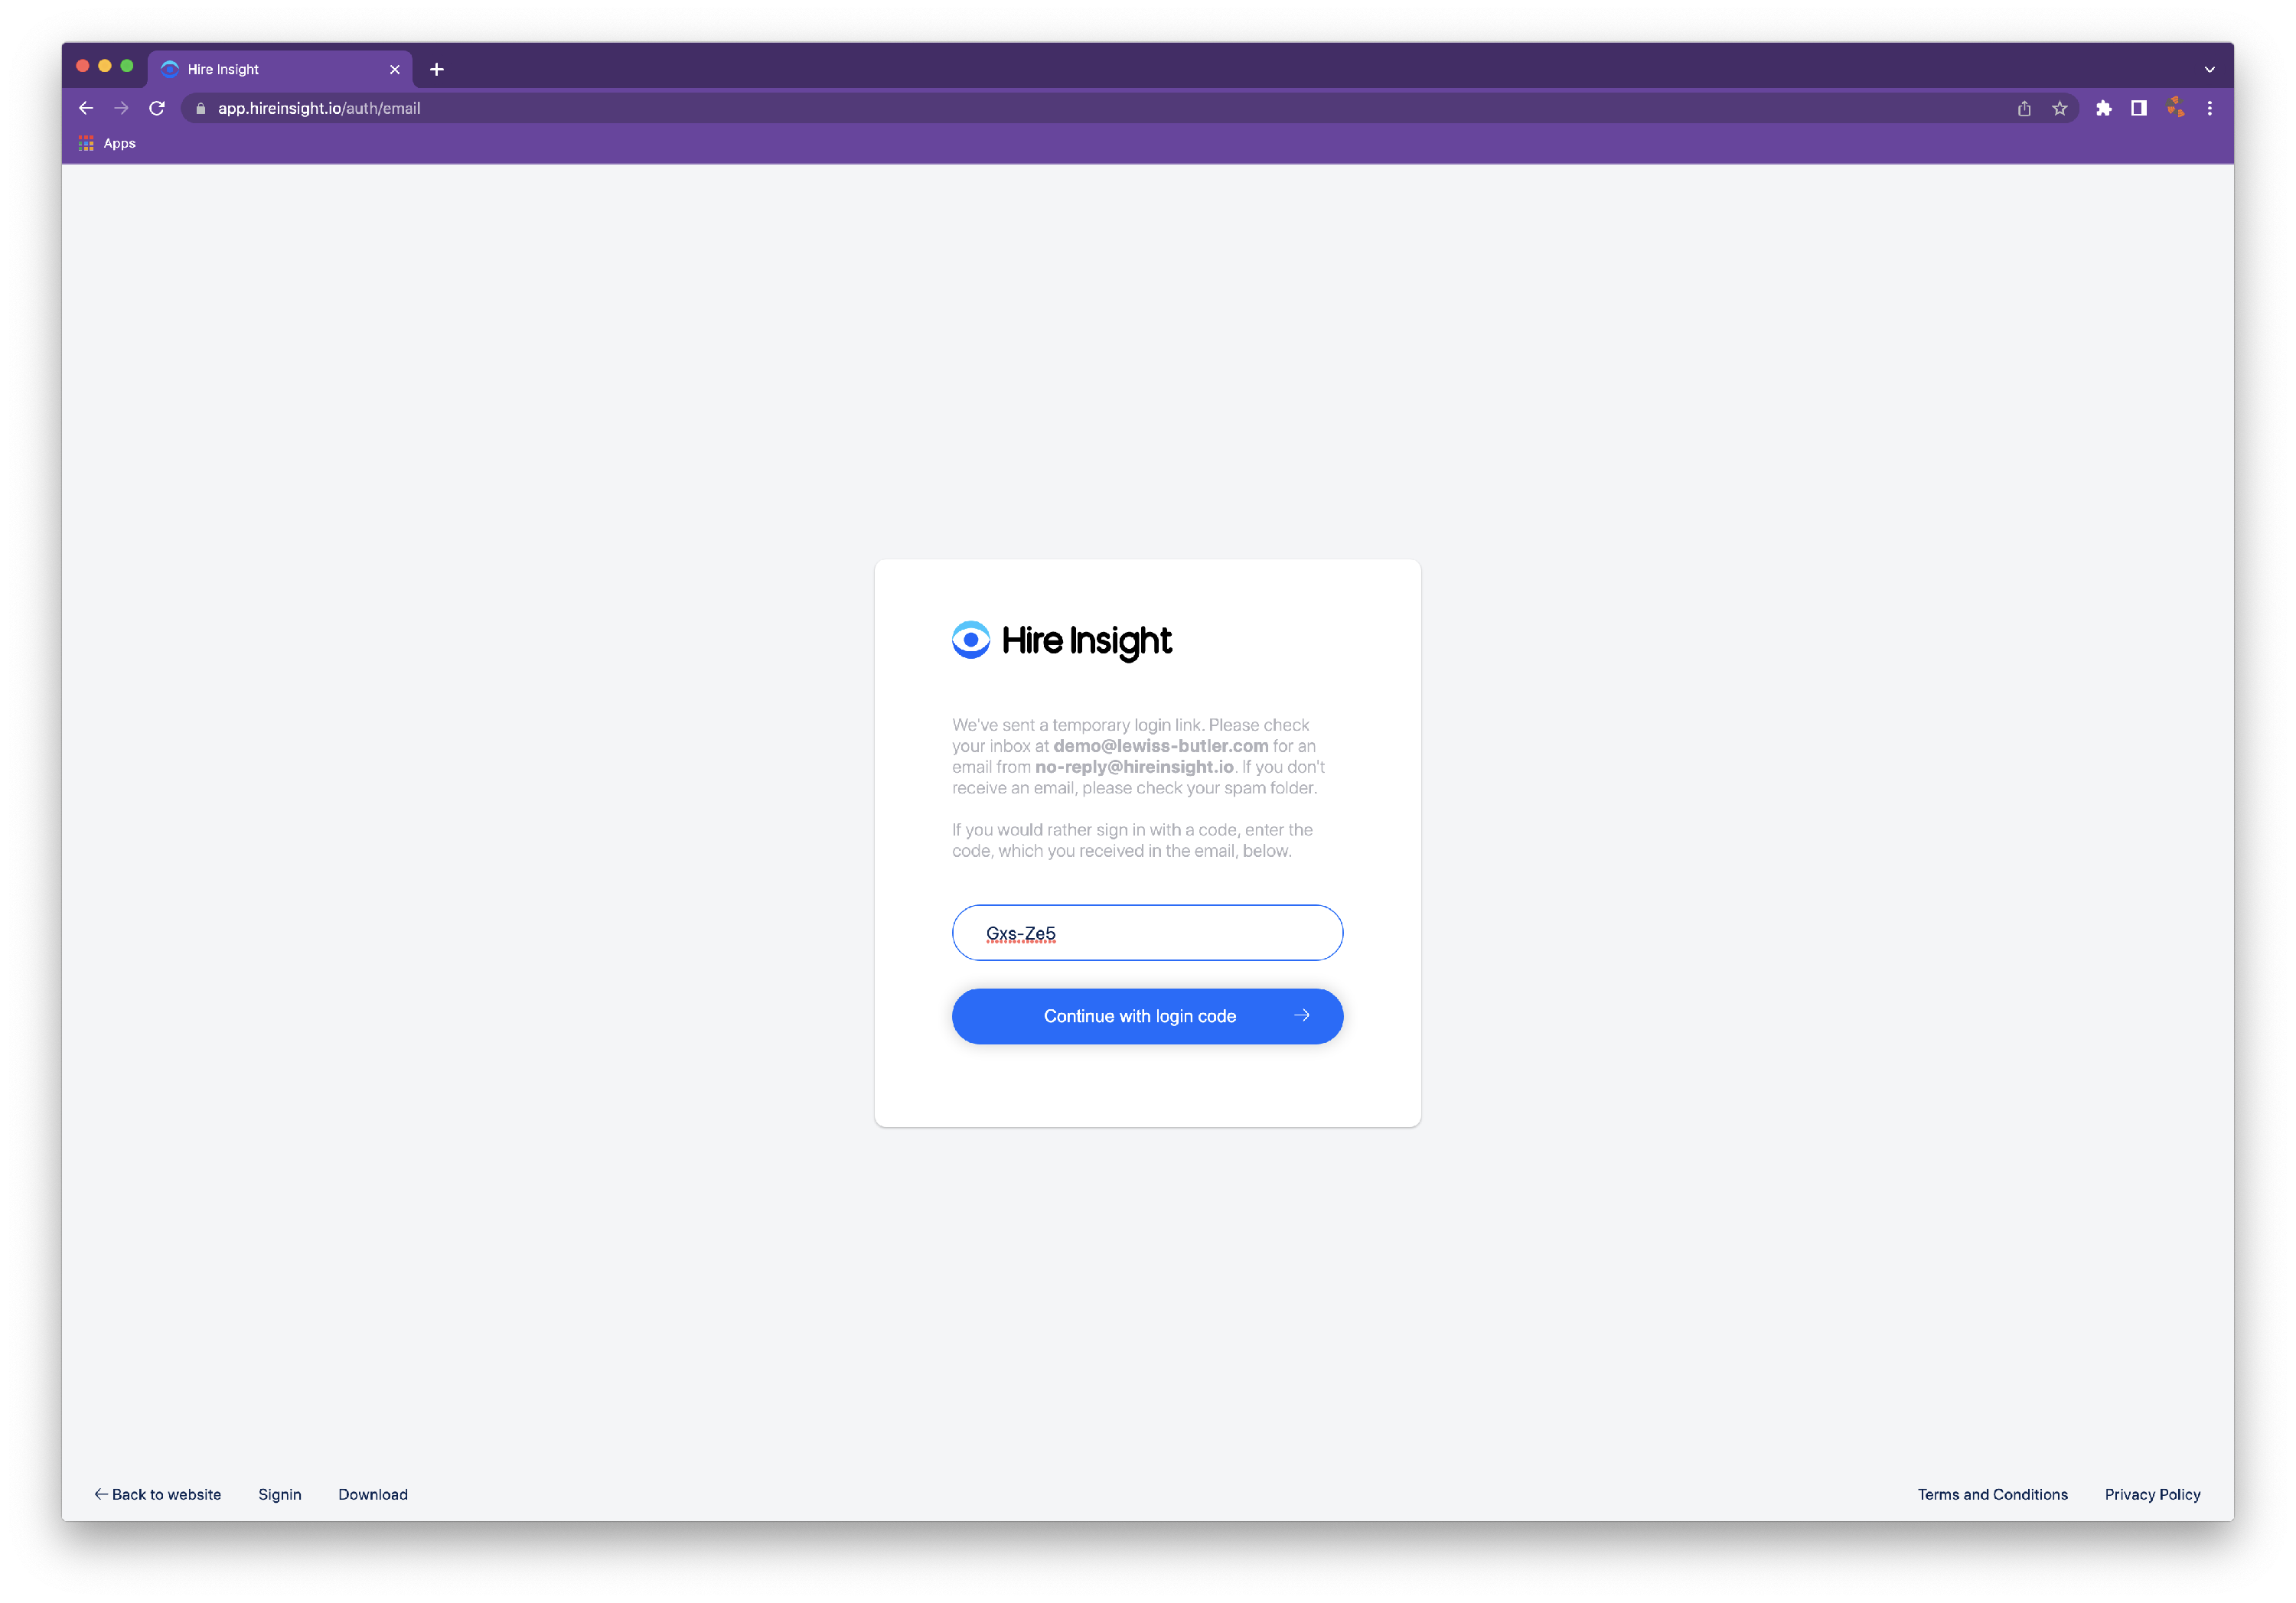Image resolution: width=2296 pixels, height=1603 pixels.
Task: Open Chrome three-dot menu
Action: pyautogui.click(x=2210, y=108)
